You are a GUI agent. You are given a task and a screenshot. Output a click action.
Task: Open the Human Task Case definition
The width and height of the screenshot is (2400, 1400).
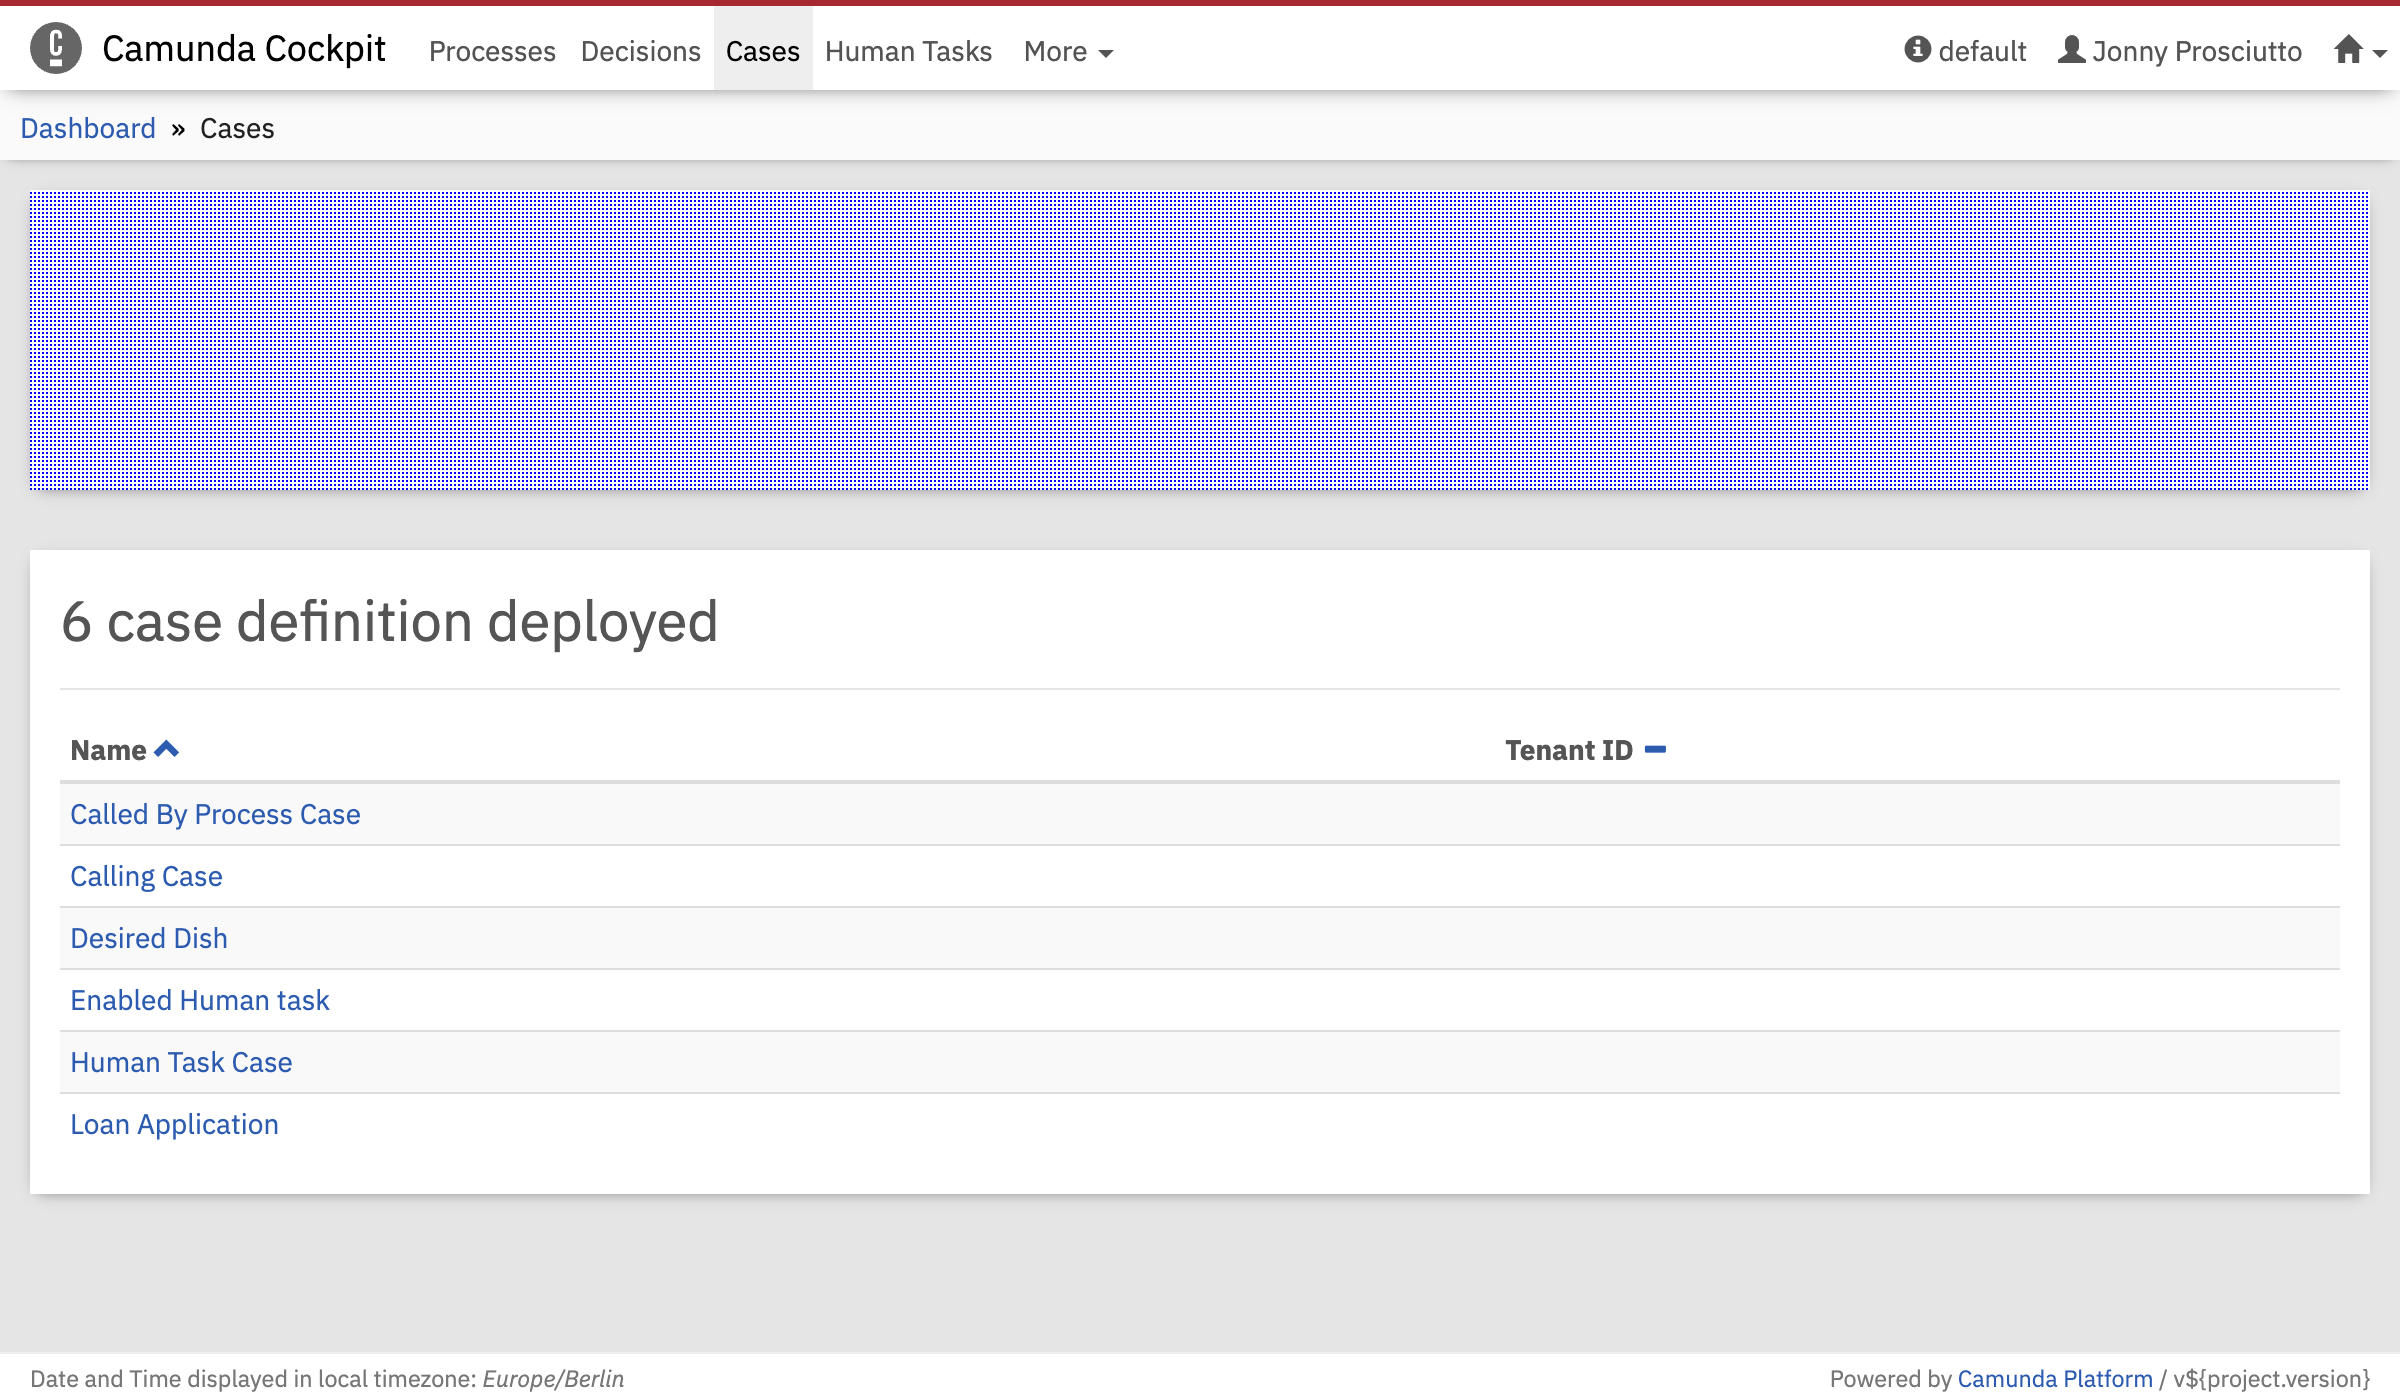(181, 1062)
